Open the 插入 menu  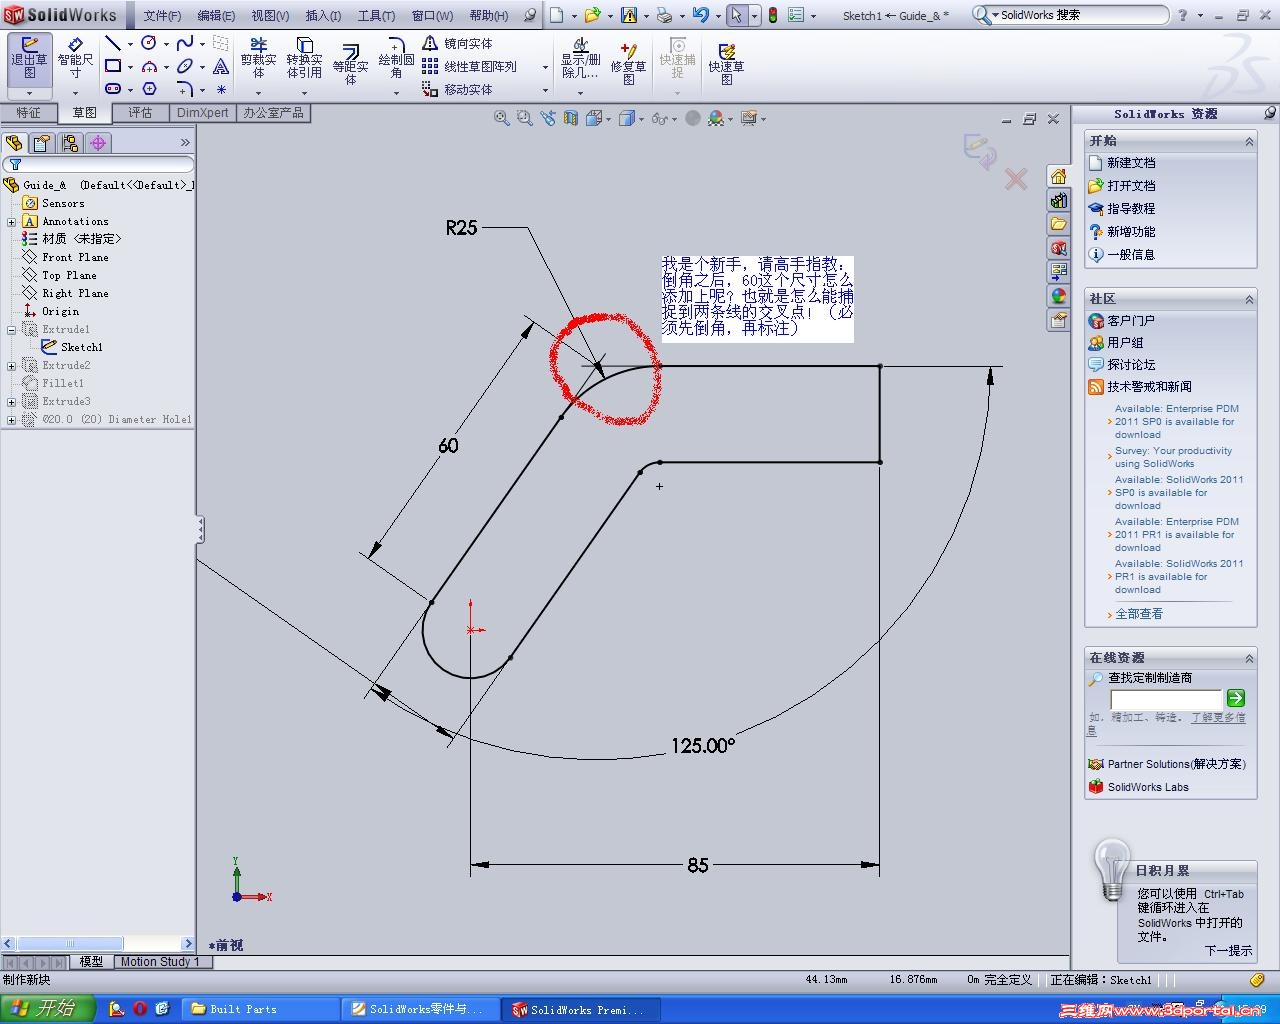point(322,15)
